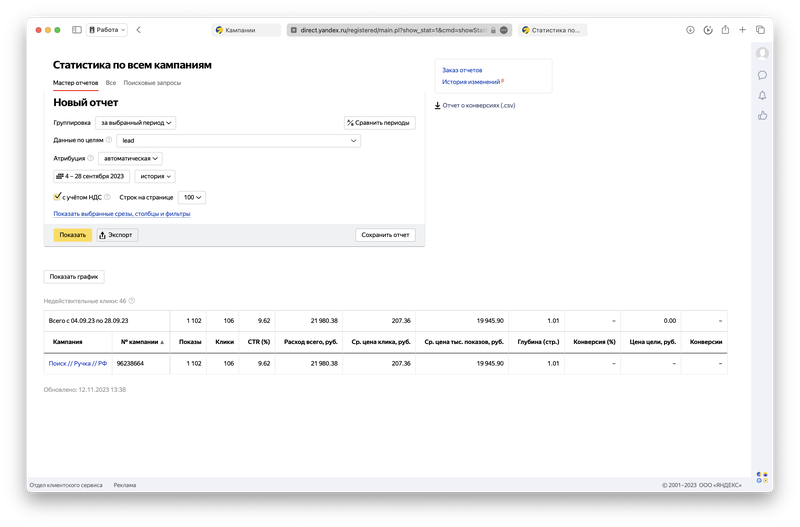Click the Yandex services icon at bottom right
Viewport: 800px width, 527px height.
[x=762, y=478]
